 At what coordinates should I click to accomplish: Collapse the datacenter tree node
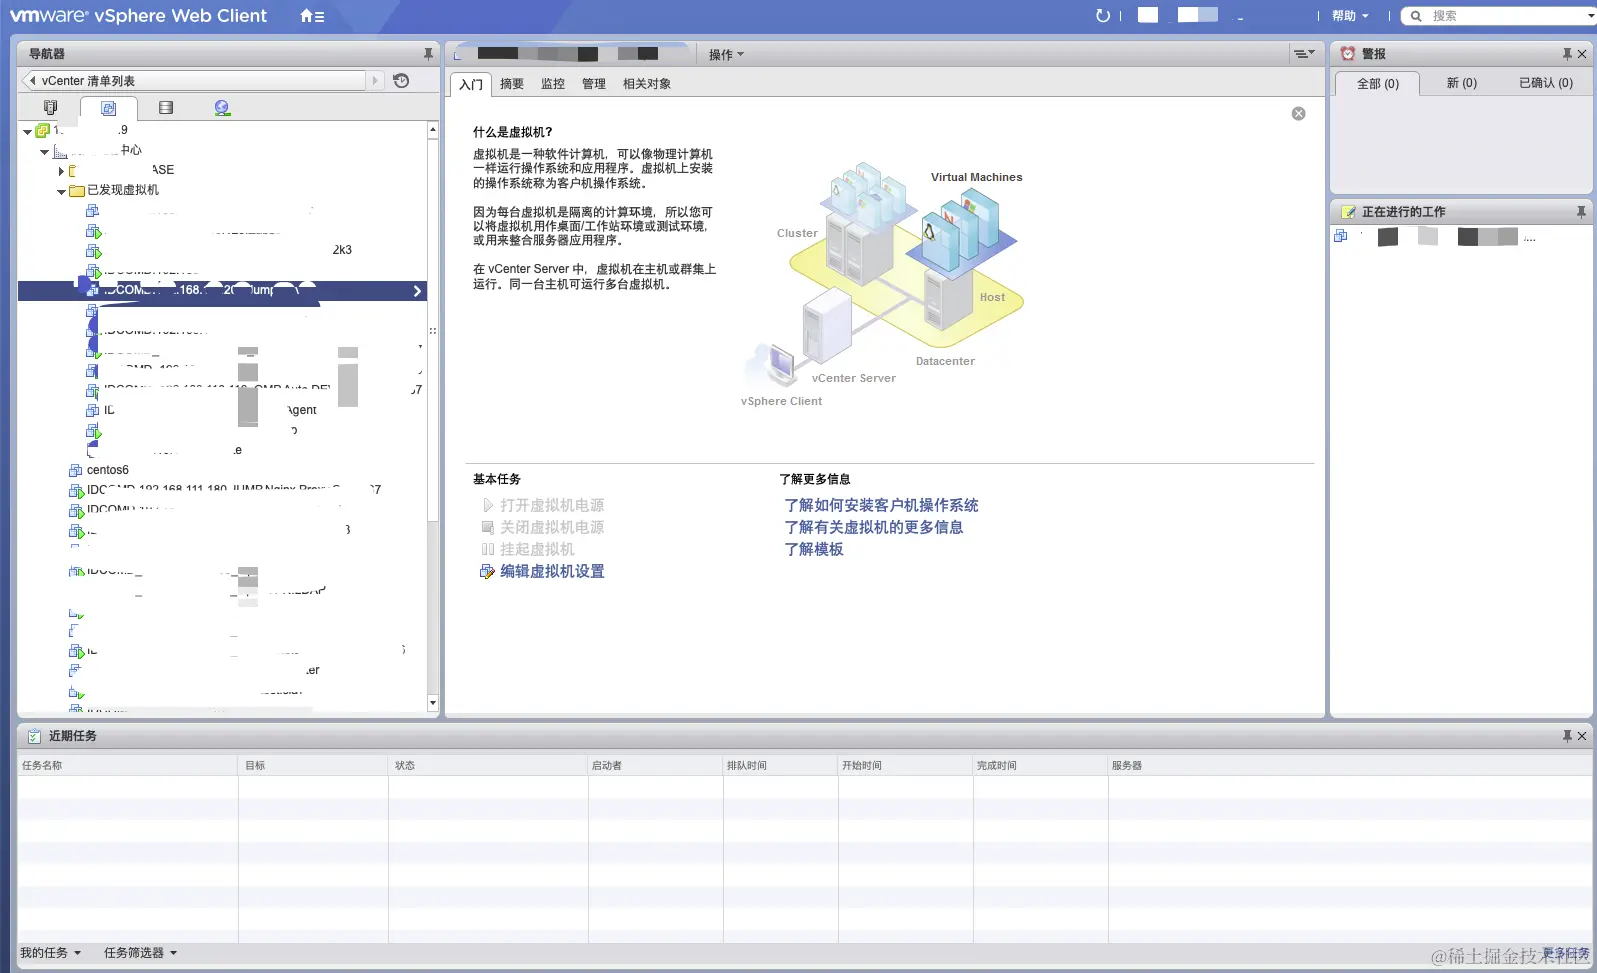click(45, 152)
